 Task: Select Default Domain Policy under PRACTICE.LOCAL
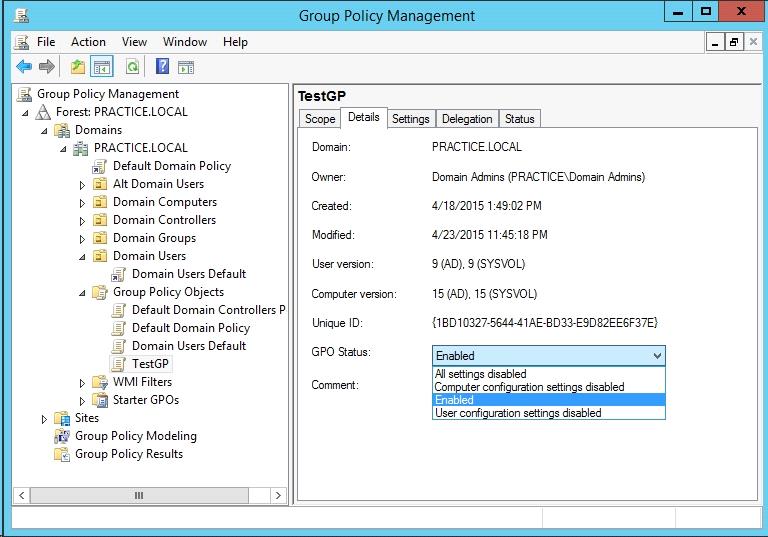point(171,166)
